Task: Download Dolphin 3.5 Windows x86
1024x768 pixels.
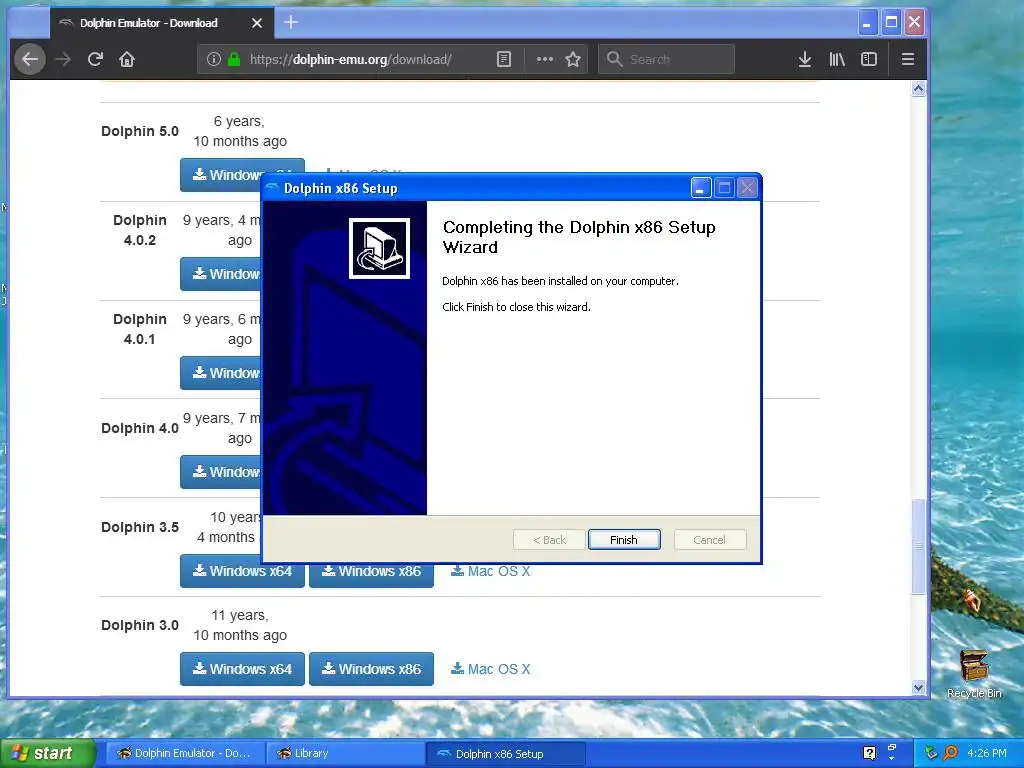Action: pyautogui.click(x=371, y=571)
